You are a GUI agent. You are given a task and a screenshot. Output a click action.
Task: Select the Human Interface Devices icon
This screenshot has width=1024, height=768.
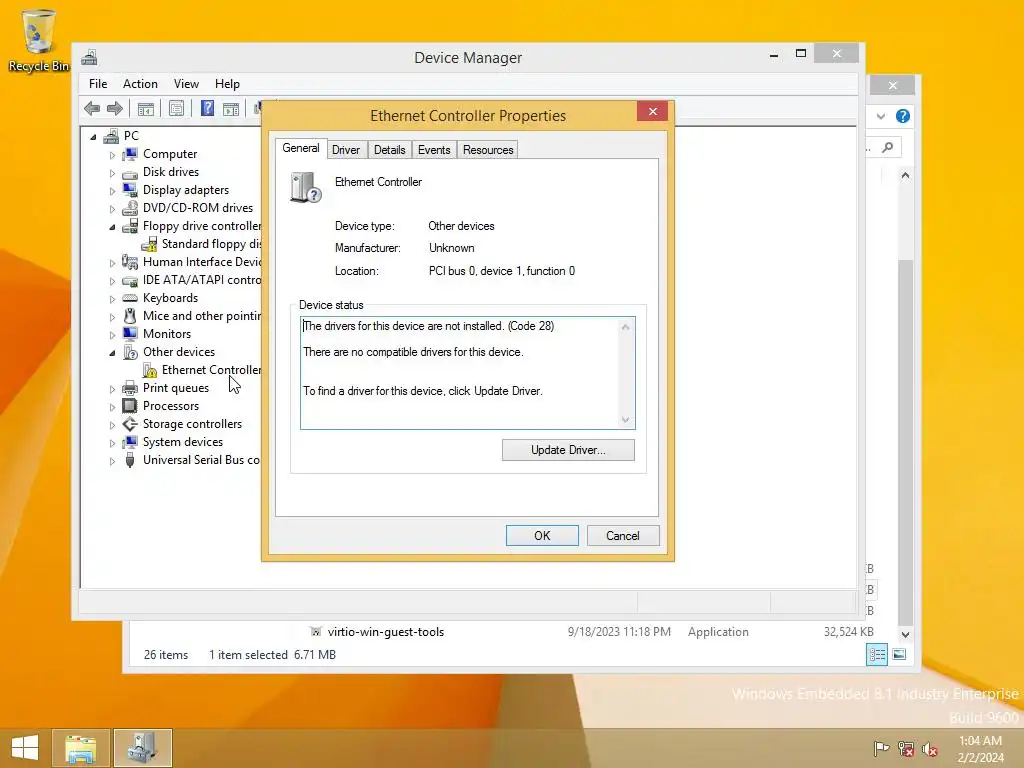(130, 262)
